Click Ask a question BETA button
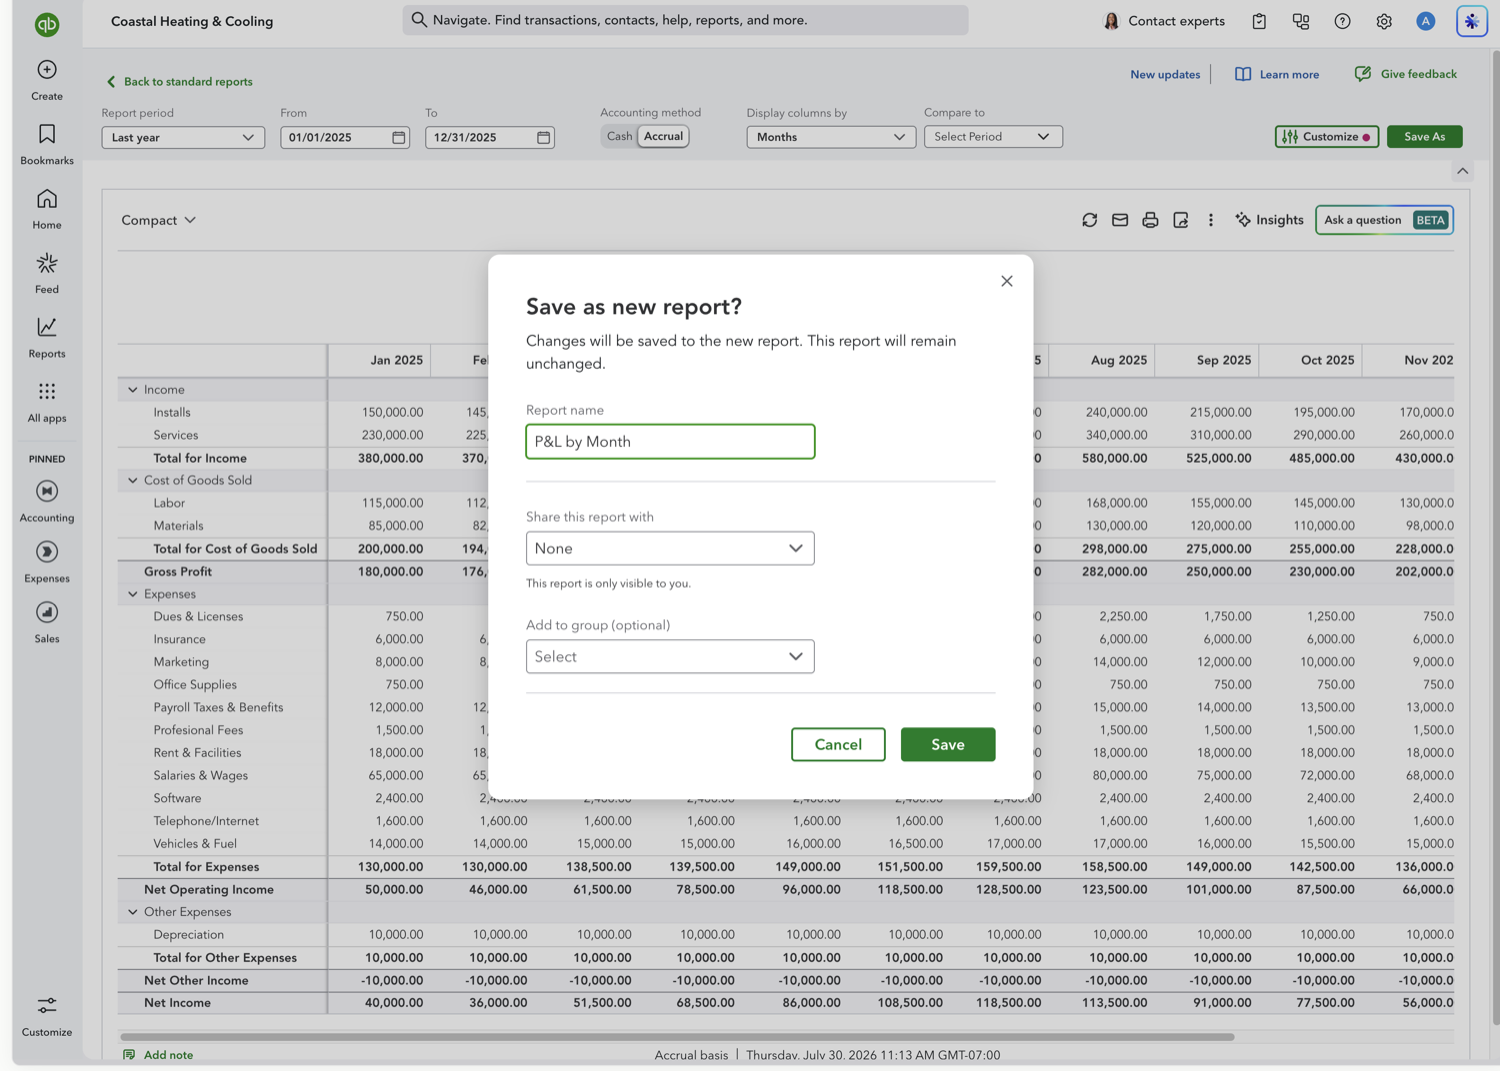This screenshot has width=1500, height=1071. (x=1385, y=220)
